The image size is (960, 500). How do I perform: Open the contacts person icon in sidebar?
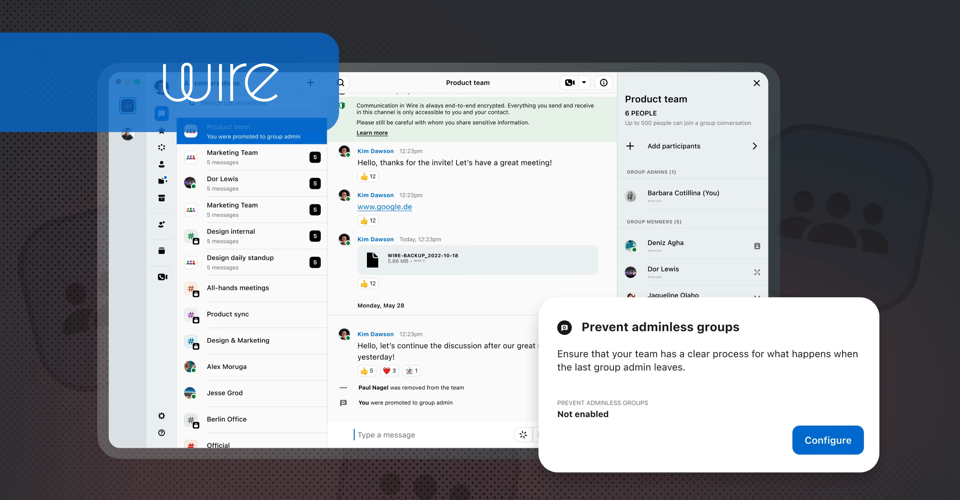click(x=162, y=164)
